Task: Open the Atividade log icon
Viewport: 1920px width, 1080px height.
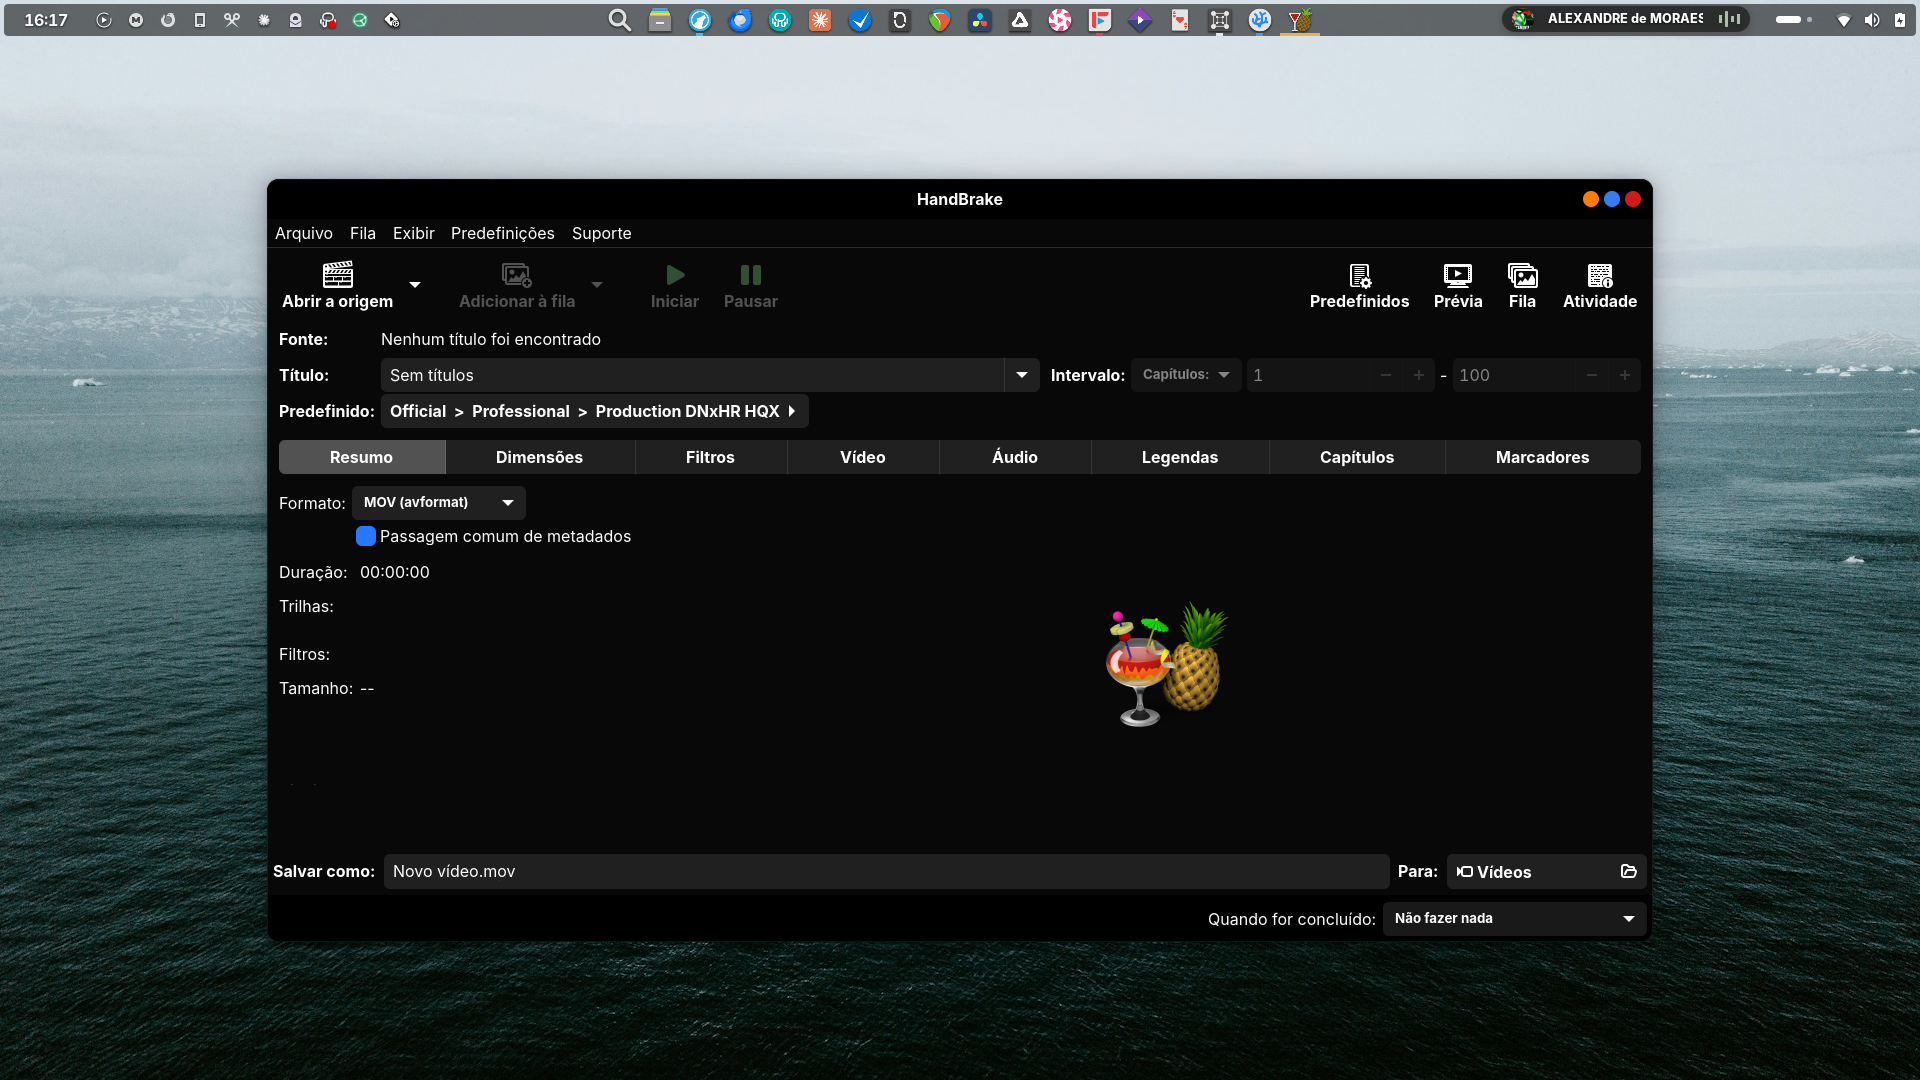Action: tap(1599, 275)
